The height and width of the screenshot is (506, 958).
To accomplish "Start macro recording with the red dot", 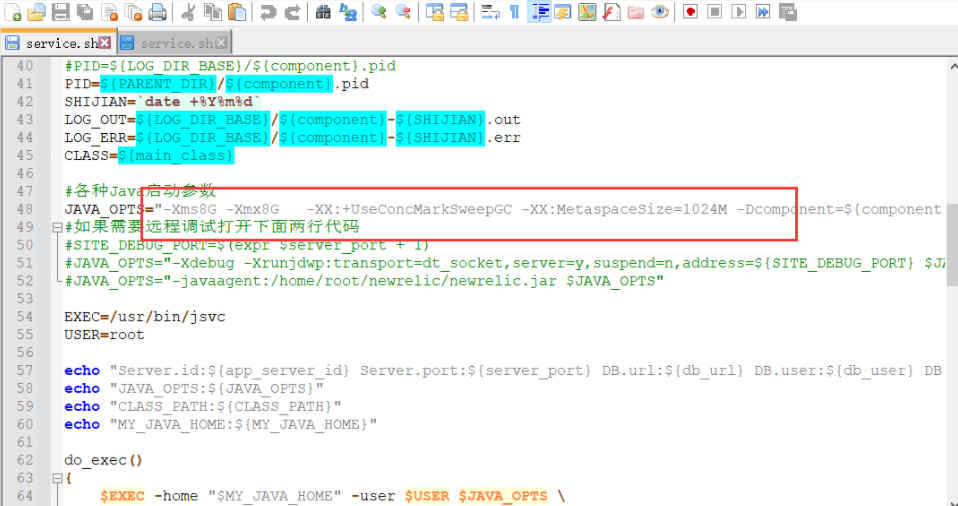I will click(x=690, y=12).
